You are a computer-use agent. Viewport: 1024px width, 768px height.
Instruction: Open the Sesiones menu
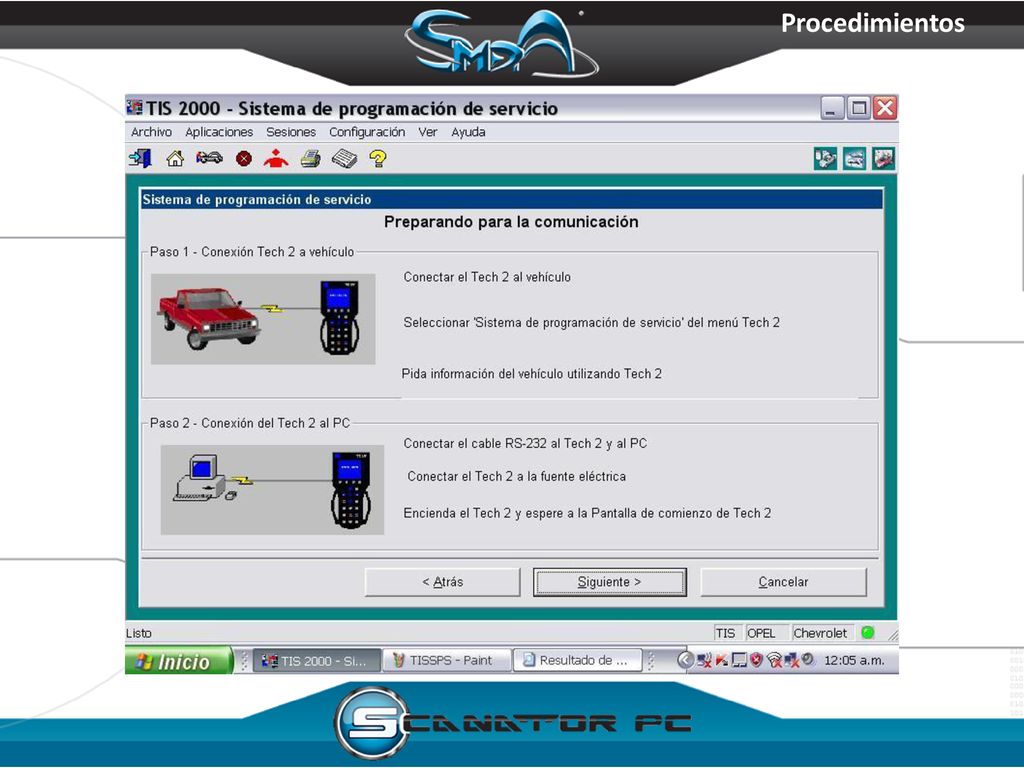pos(291,132)
